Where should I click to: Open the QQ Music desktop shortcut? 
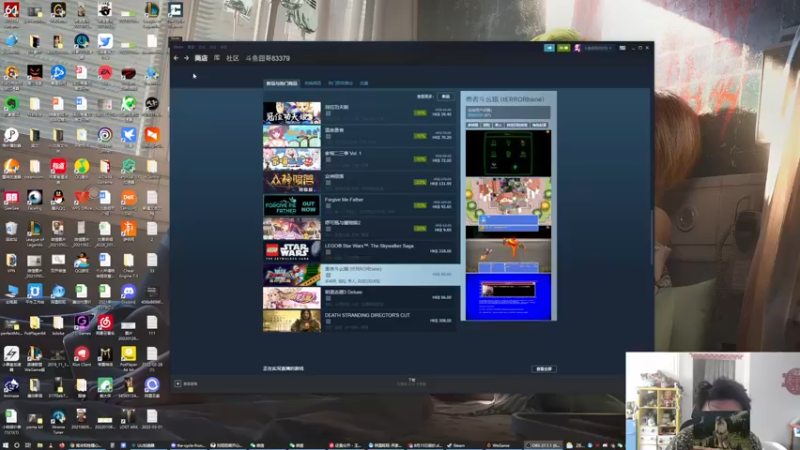click(82, 168)
